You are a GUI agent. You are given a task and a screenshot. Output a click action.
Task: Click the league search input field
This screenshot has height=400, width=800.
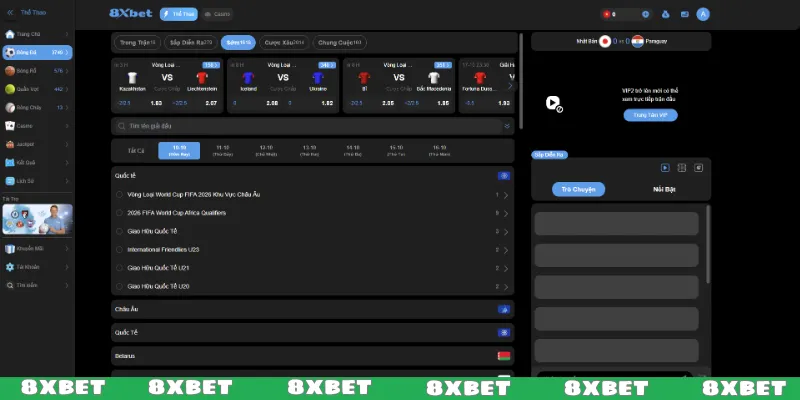[x=300, y=126]
